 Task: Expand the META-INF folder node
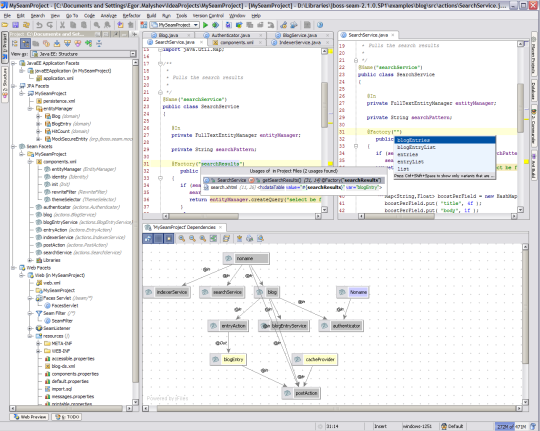39,343
